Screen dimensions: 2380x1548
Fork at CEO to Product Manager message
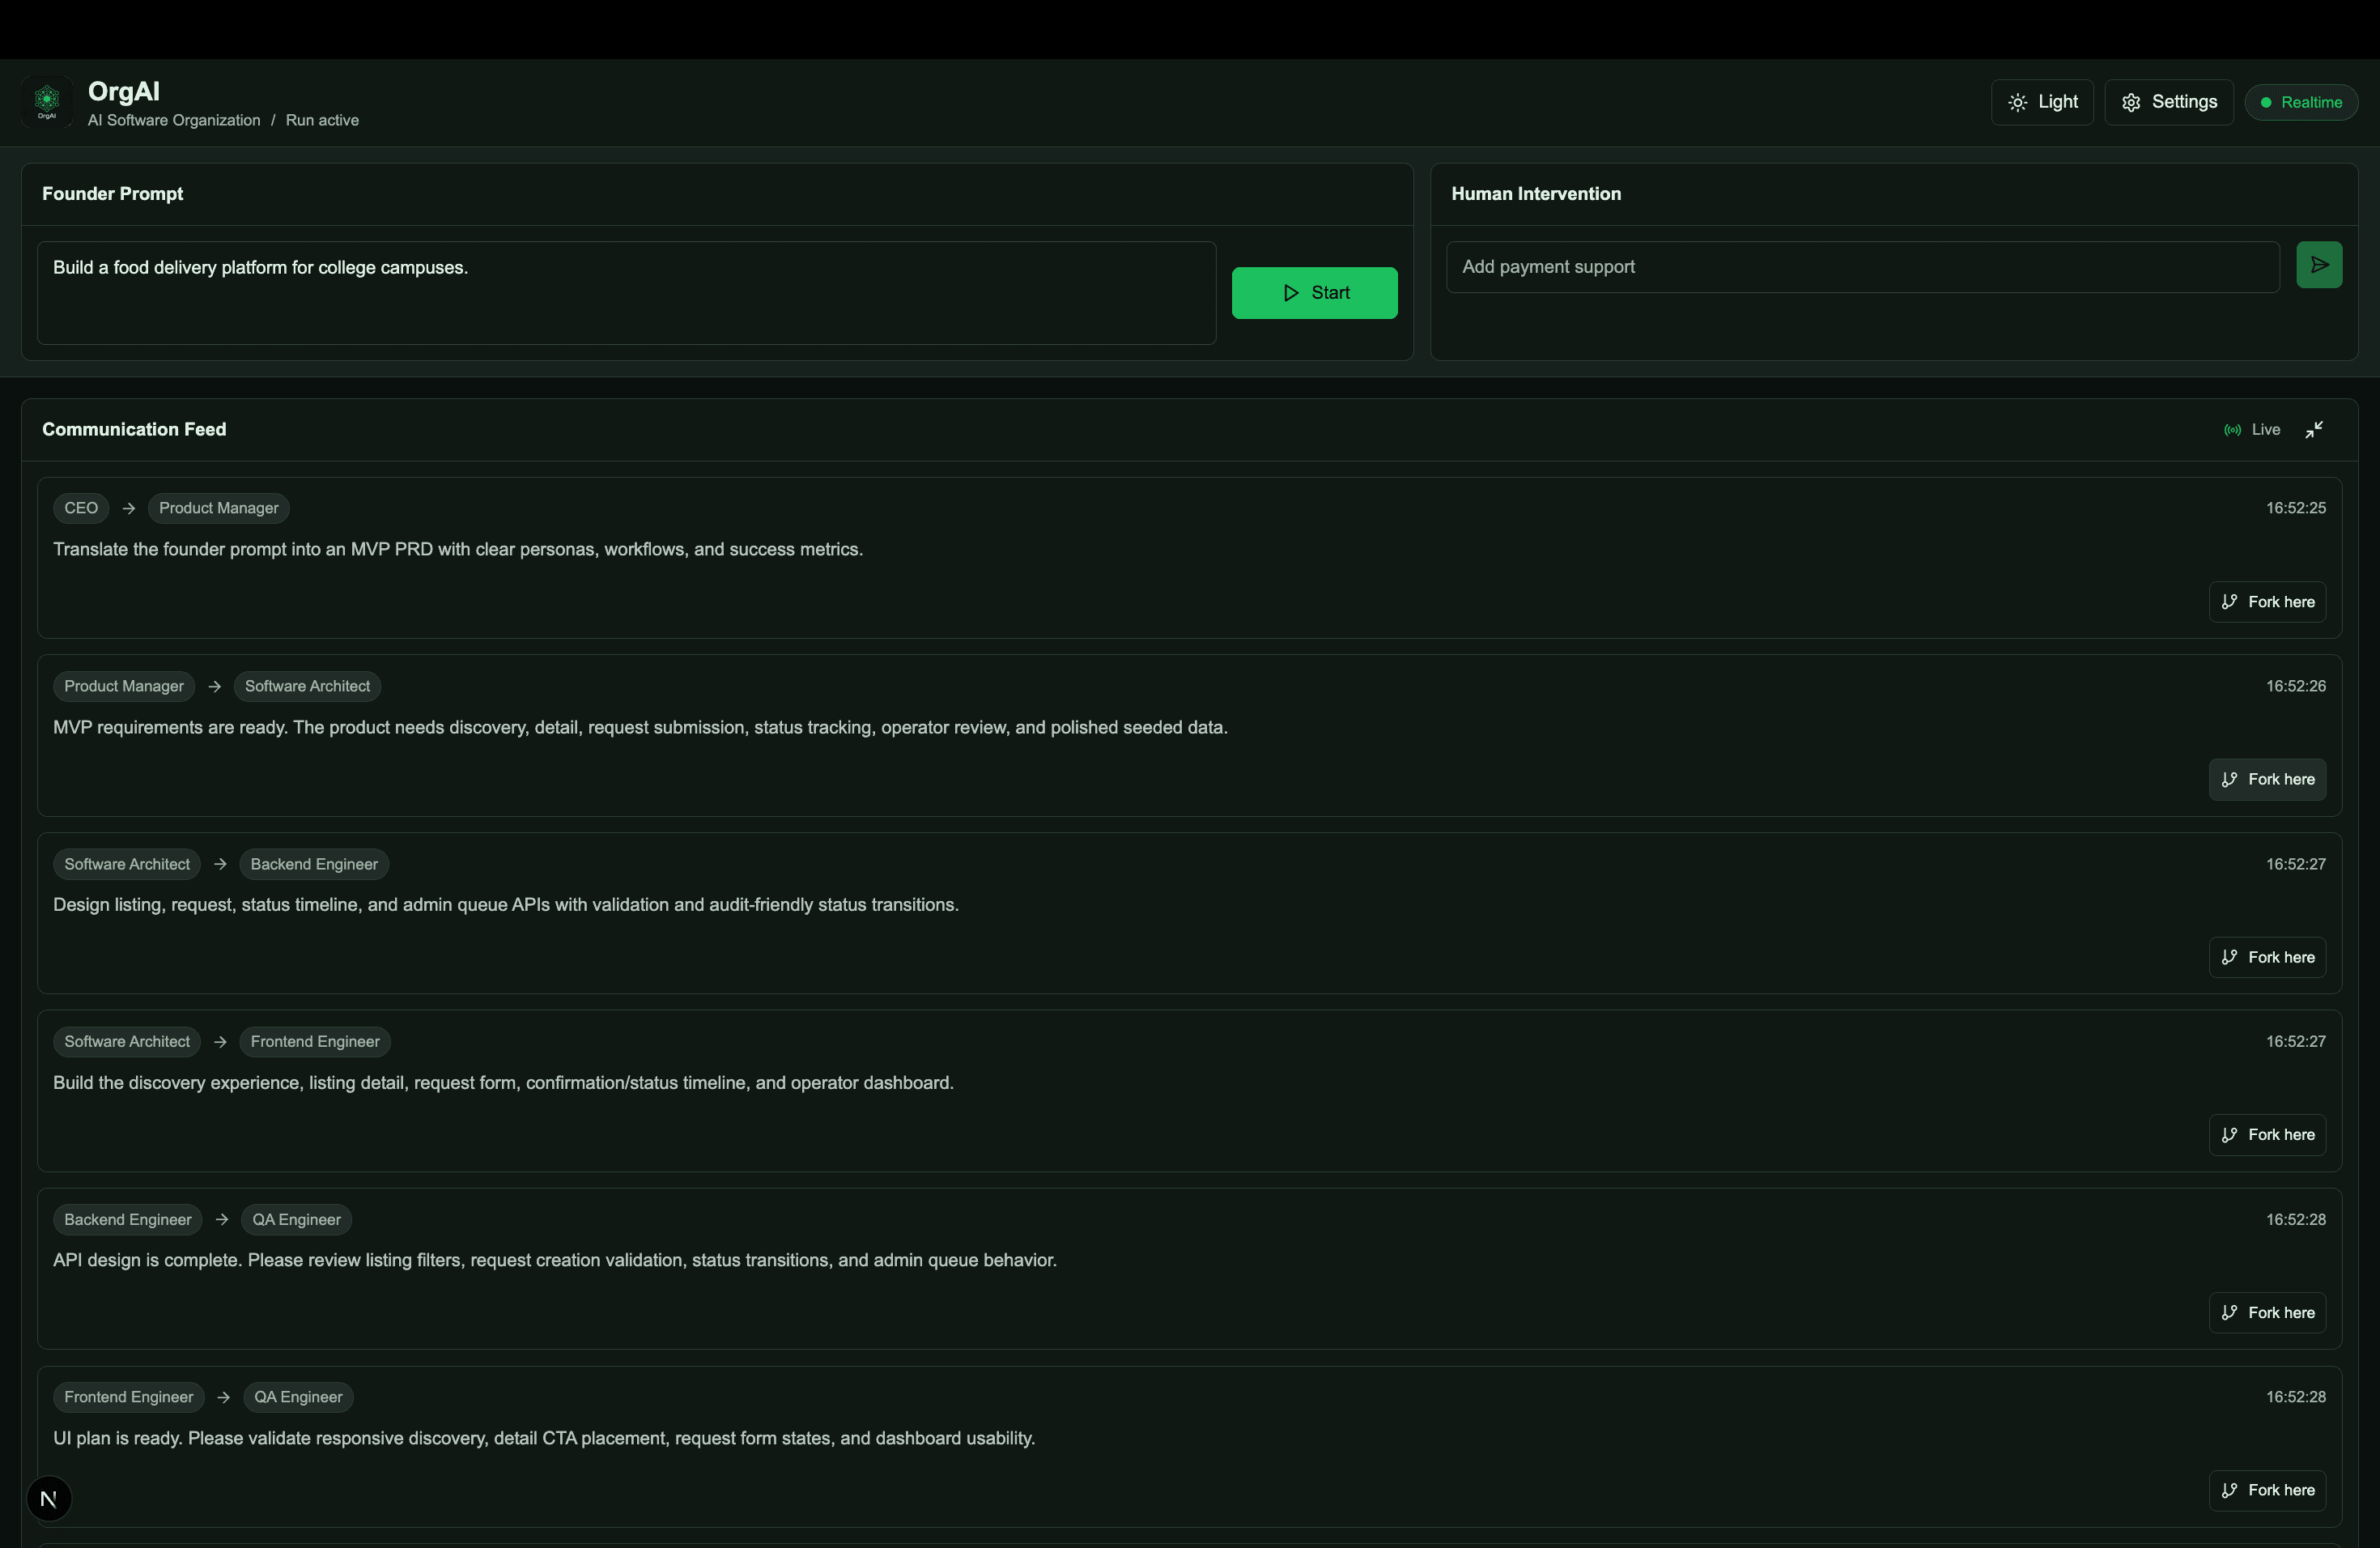point(2267,602)
